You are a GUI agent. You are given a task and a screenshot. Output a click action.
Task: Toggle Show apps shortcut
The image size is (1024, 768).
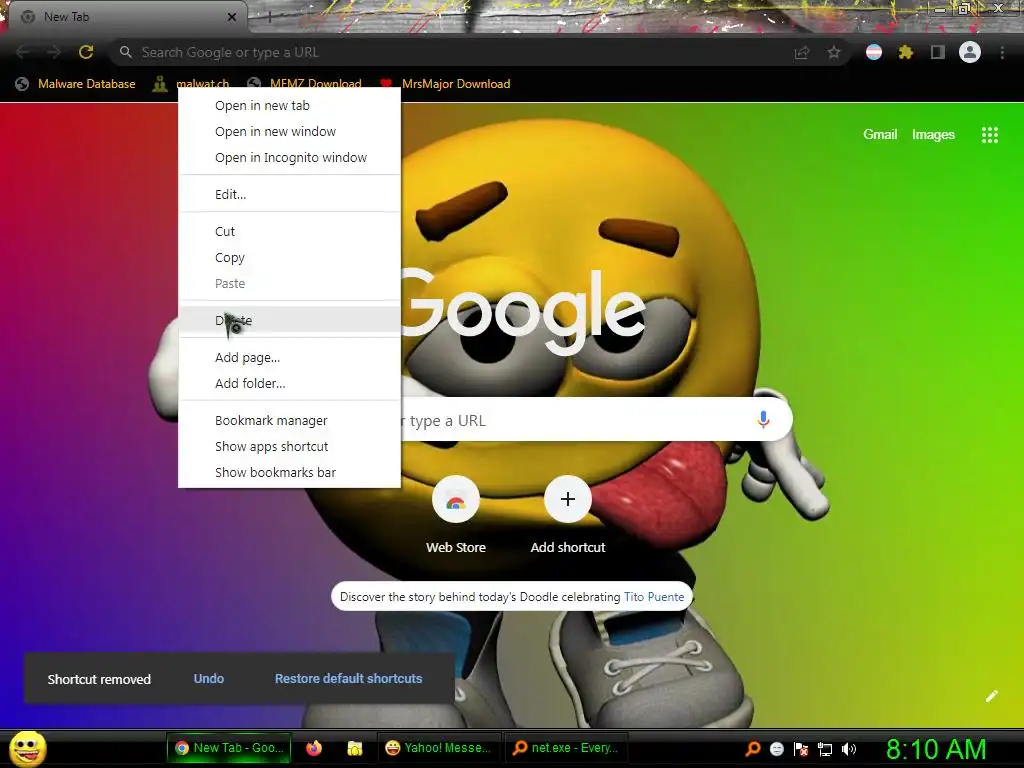coord(289,447)
